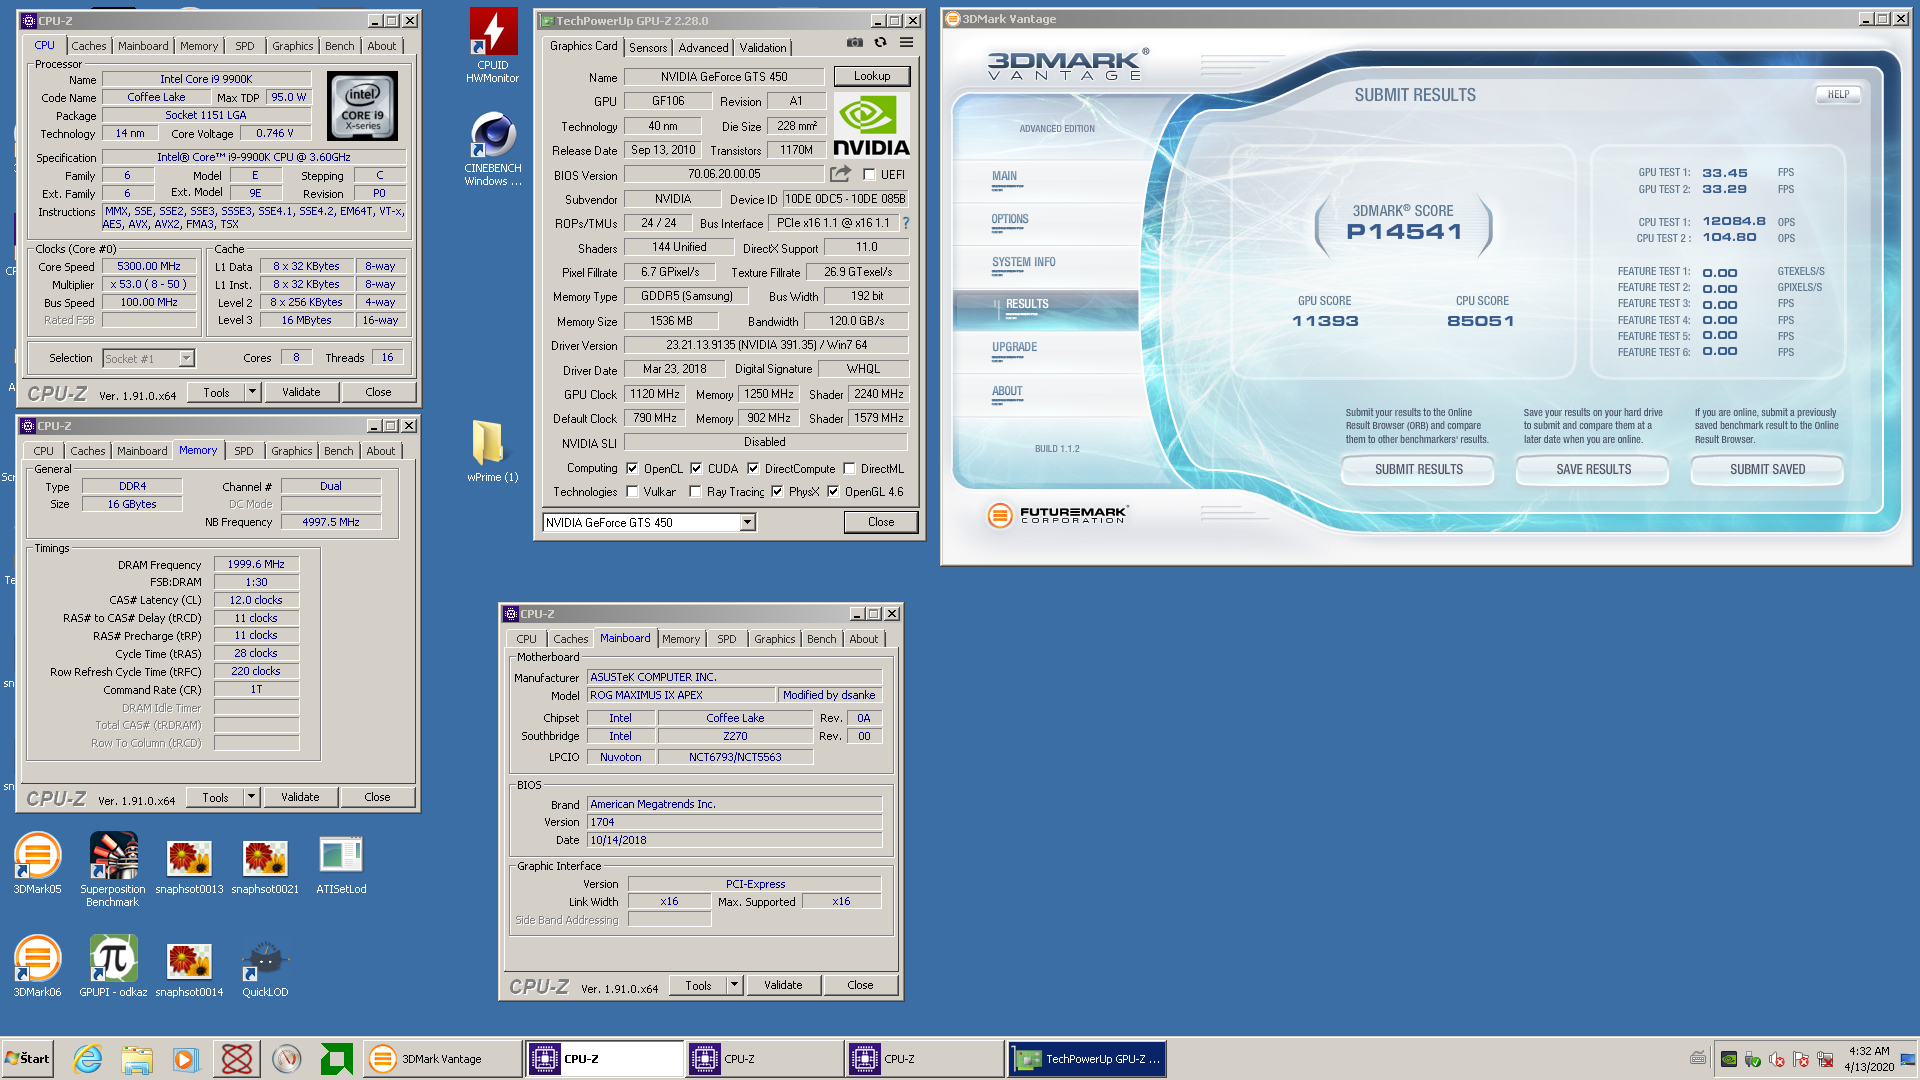Launch QuickLOD desktop shortcut
The width and height of the screenshot is (1920, 1080).
tap(265, 968)
